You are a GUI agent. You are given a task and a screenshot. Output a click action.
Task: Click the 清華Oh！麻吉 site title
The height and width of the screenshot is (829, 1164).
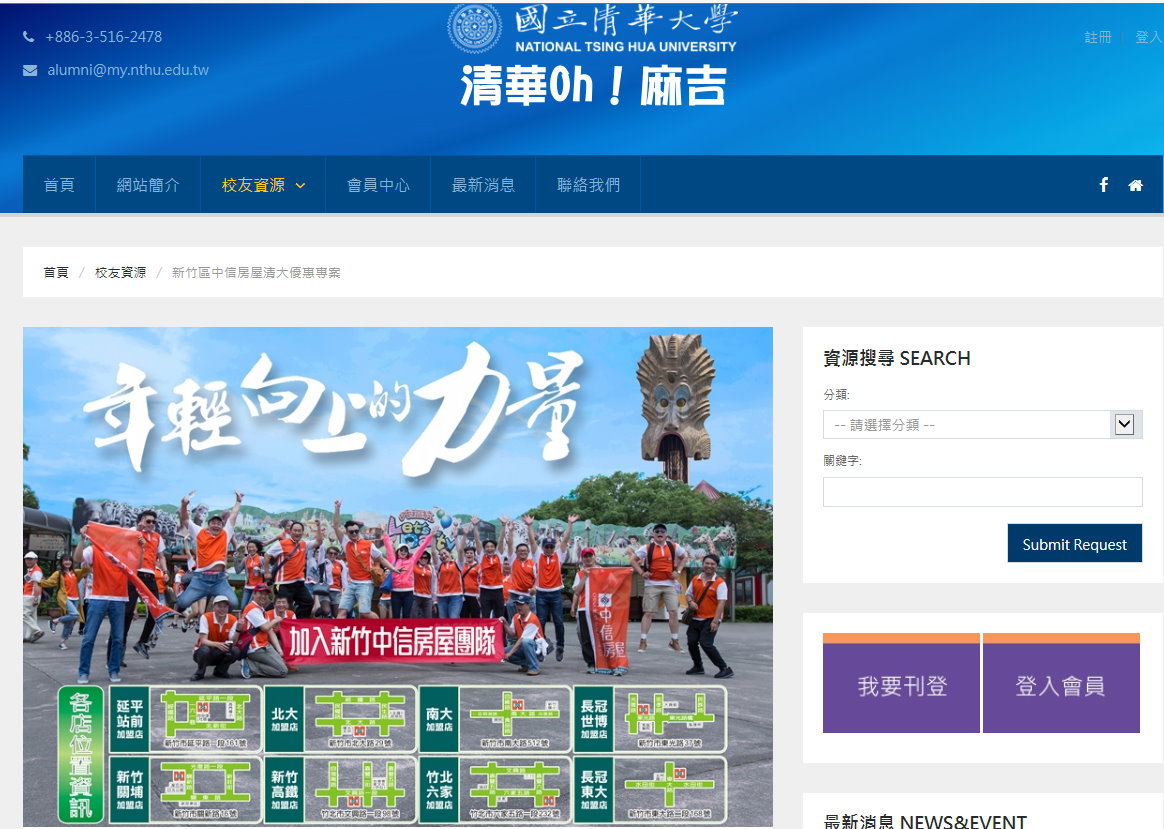(x=593, y=85)
